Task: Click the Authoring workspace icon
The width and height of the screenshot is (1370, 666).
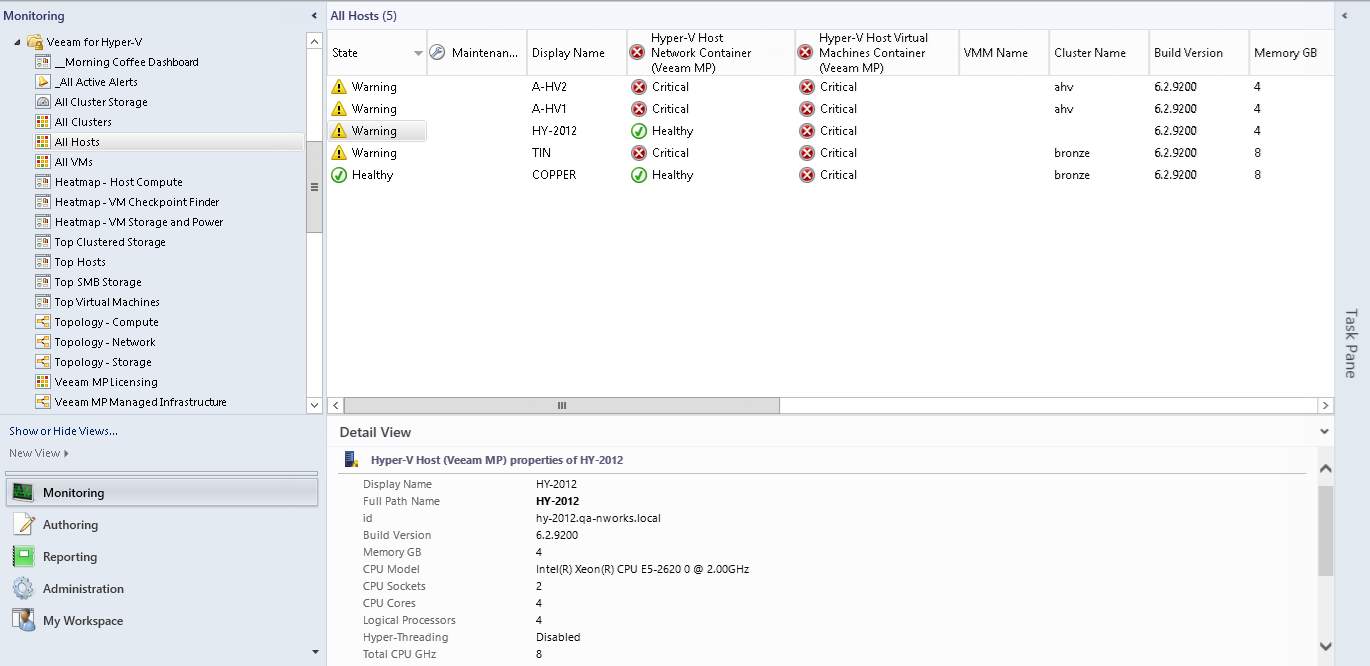Action: (x=24, y=525)
